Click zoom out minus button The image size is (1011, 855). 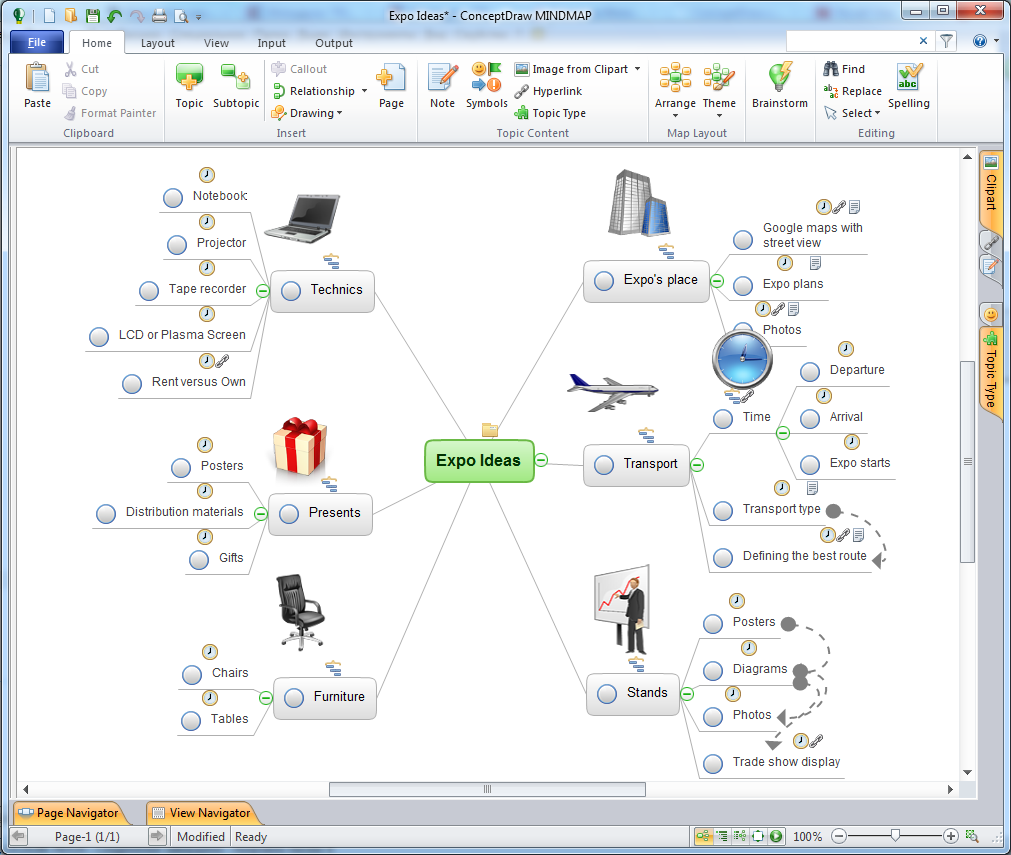(838, 836)
